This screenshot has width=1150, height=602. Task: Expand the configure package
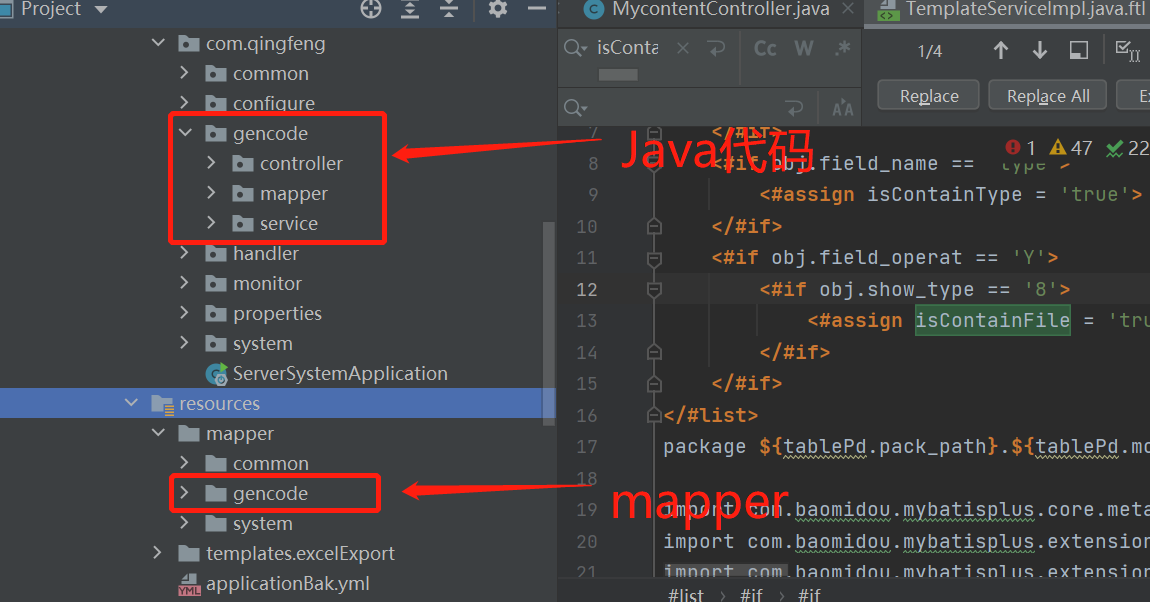[x=185, y=103]
